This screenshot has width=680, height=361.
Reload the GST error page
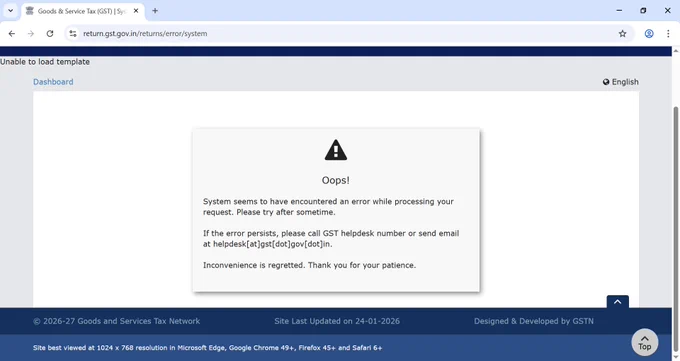(x=50, y=33)
